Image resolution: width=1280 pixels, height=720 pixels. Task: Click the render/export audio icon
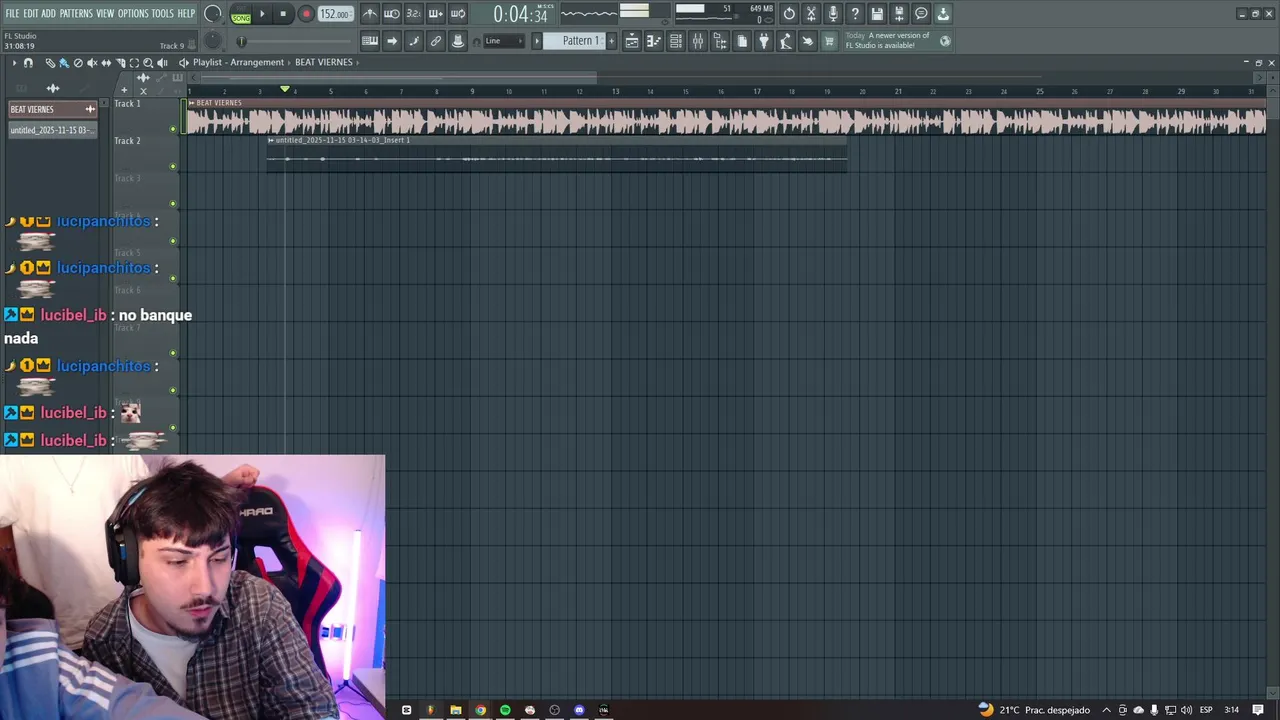click(x=899, y=14)
